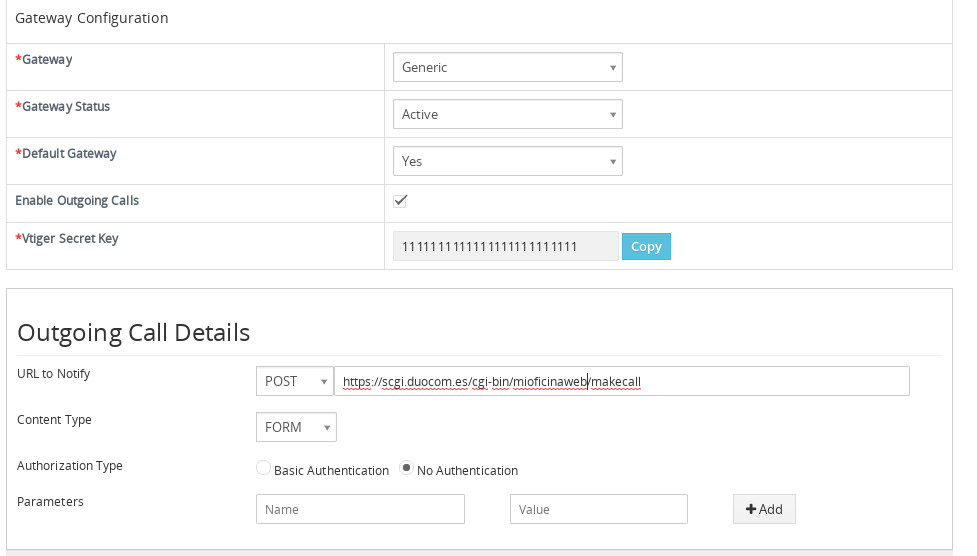Click the Add parameter button
The width and height of the screenshot is (977, 556).
click(764, 509)
